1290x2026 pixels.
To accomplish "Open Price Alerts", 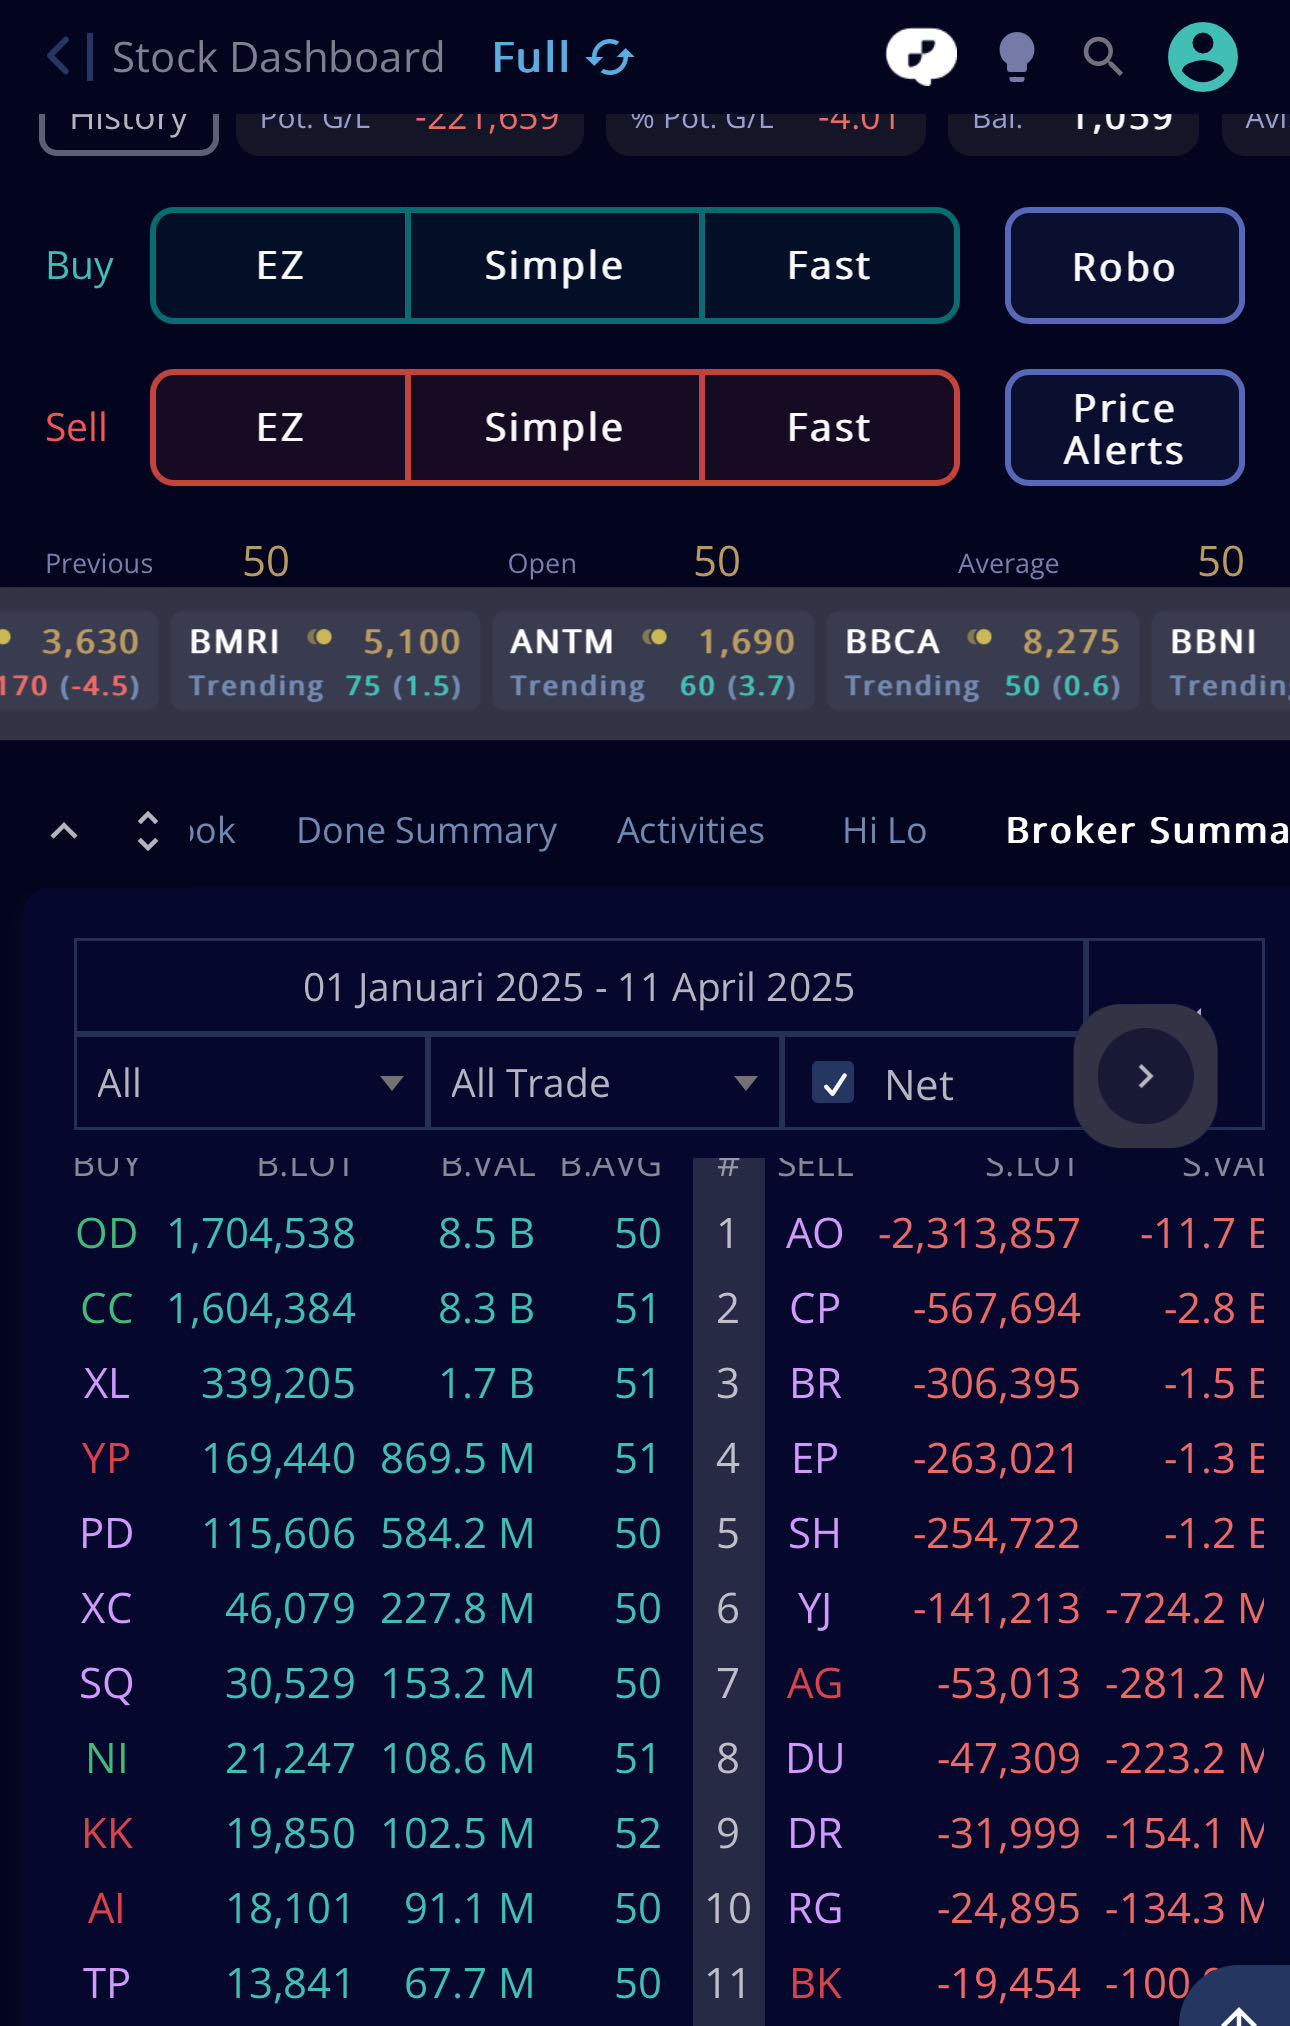I will click(1124, 428).
